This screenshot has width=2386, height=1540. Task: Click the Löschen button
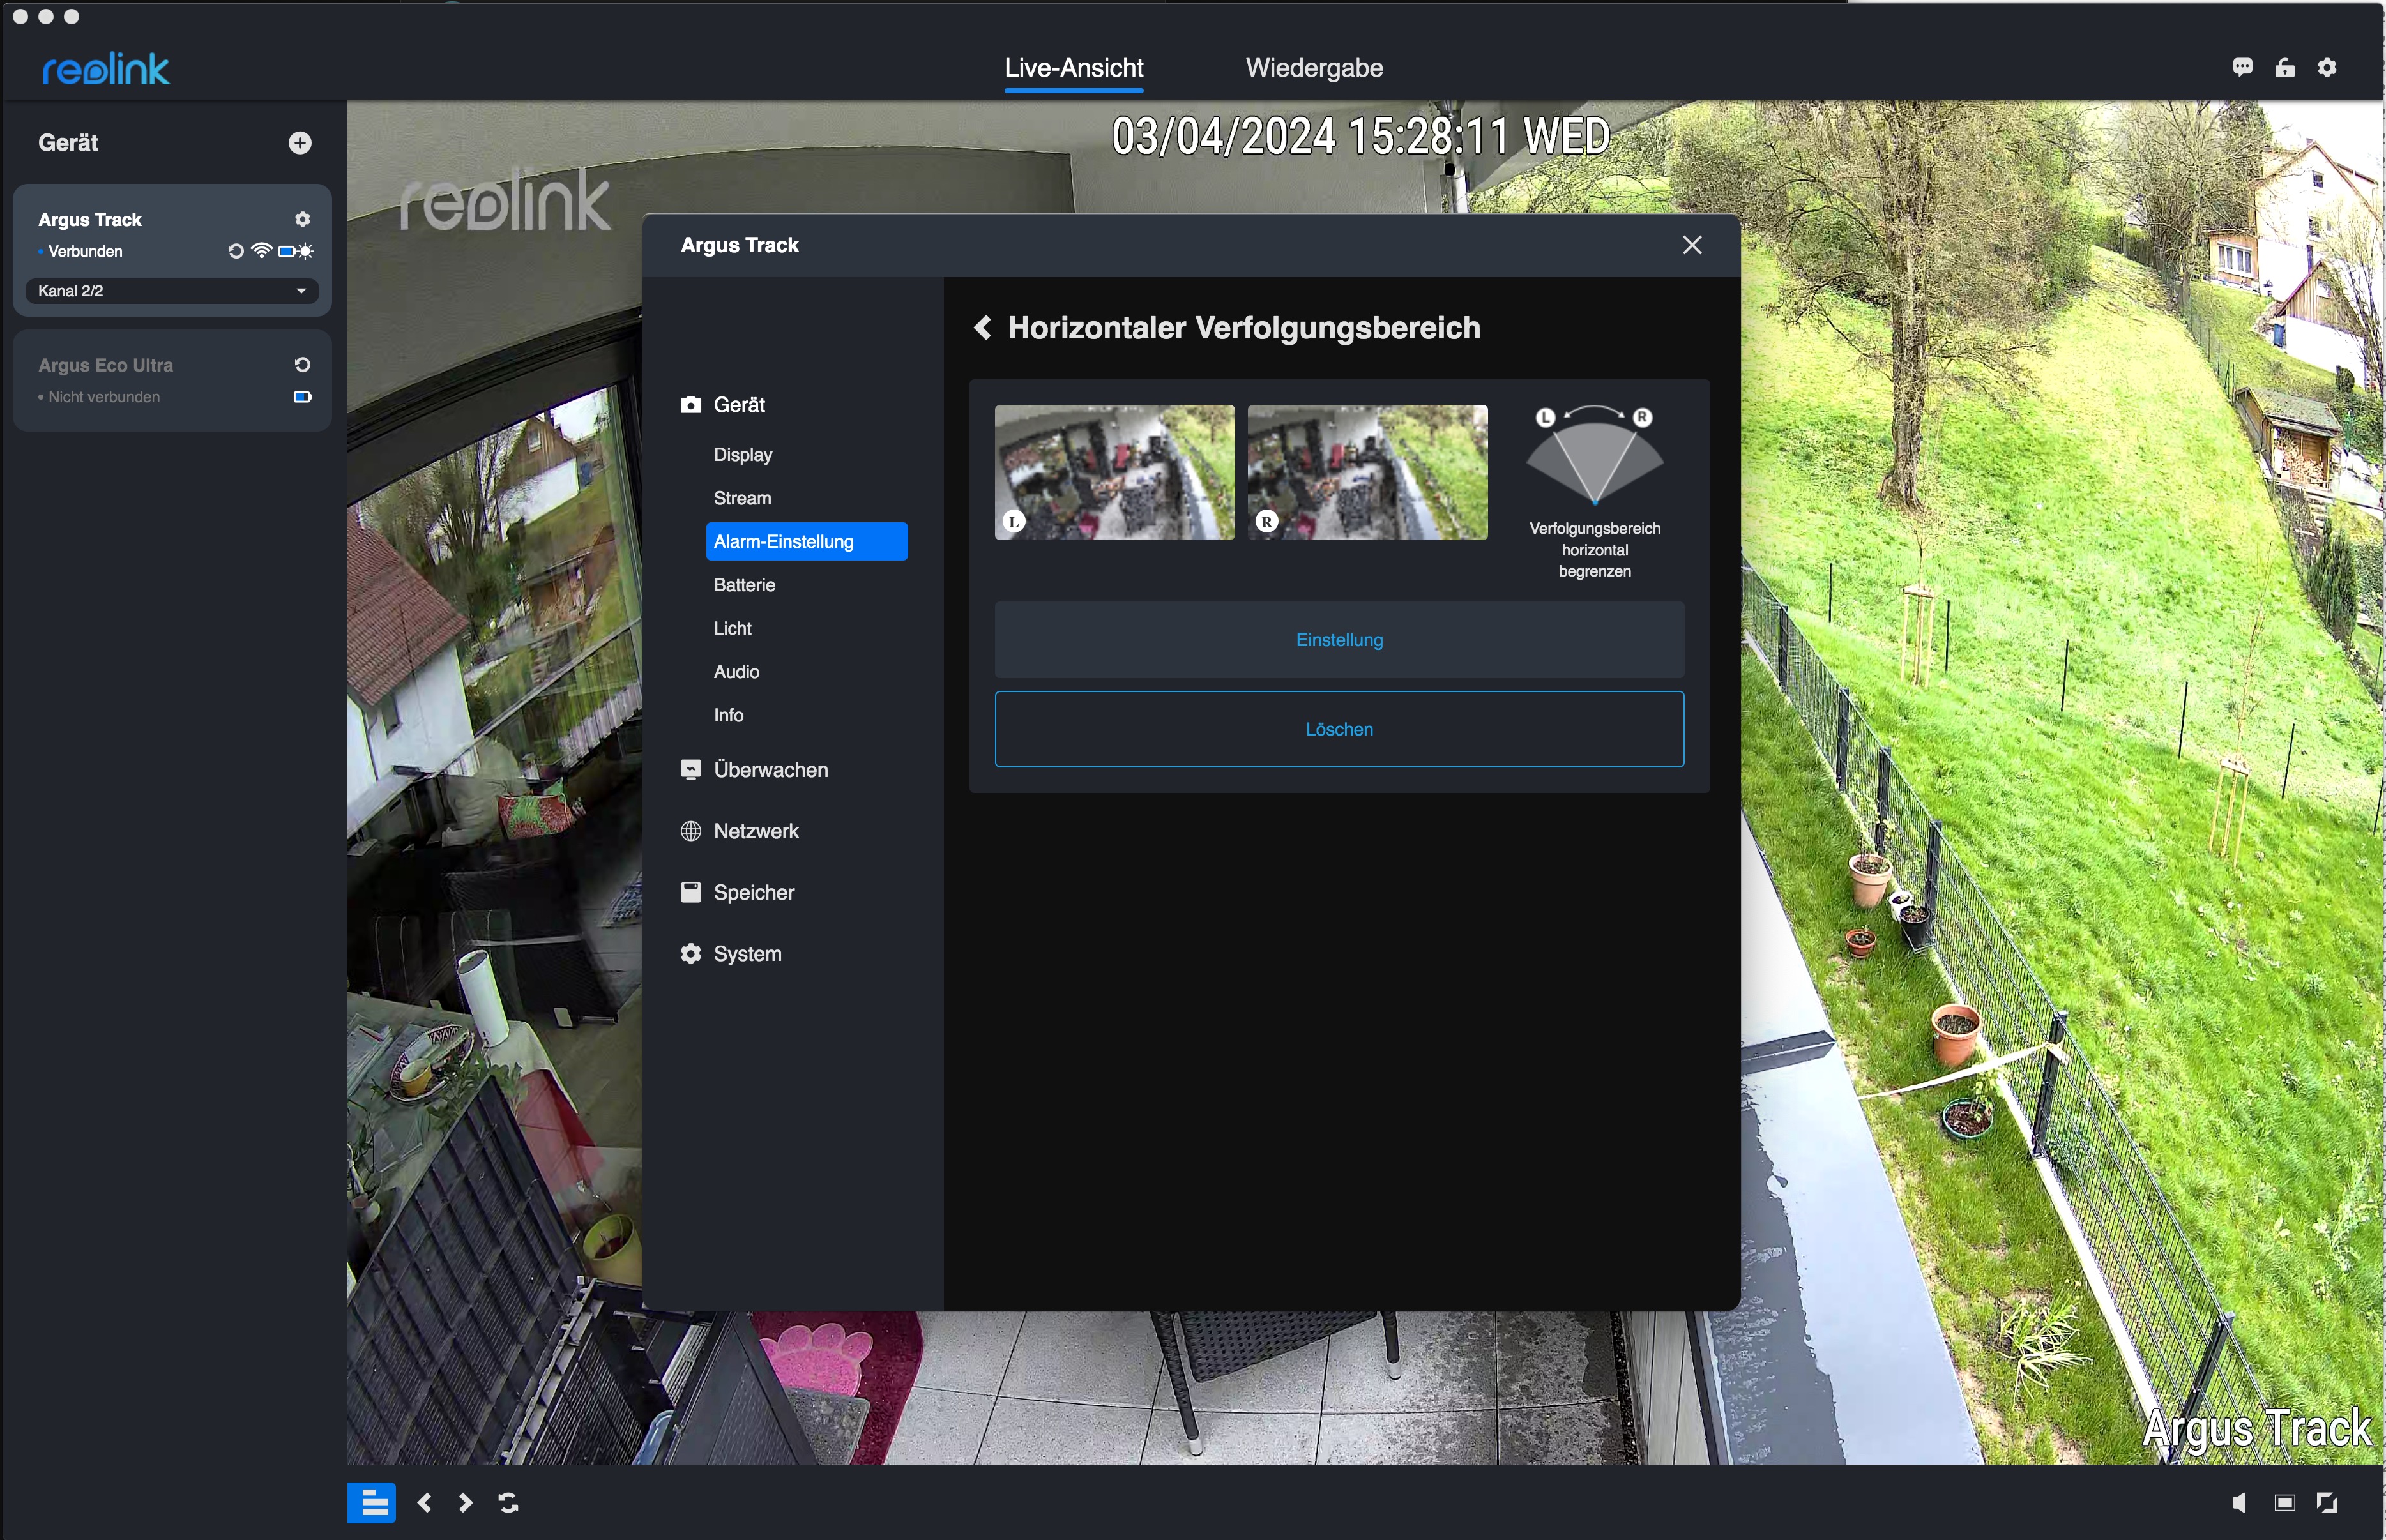1339,729
